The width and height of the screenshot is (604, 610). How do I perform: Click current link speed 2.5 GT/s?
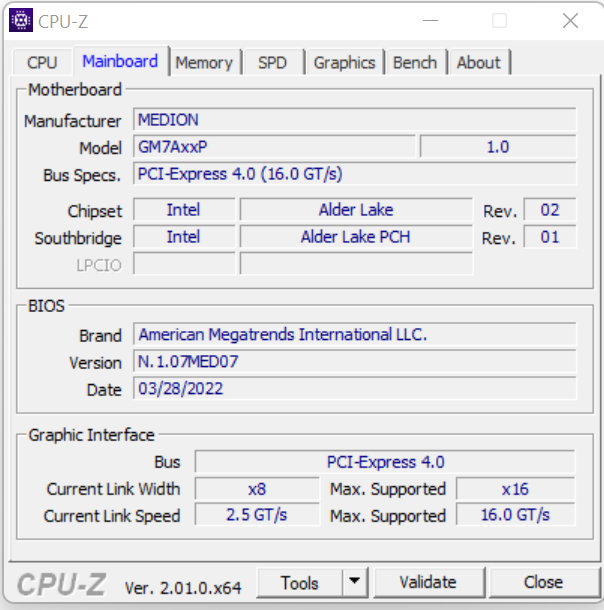257,515
